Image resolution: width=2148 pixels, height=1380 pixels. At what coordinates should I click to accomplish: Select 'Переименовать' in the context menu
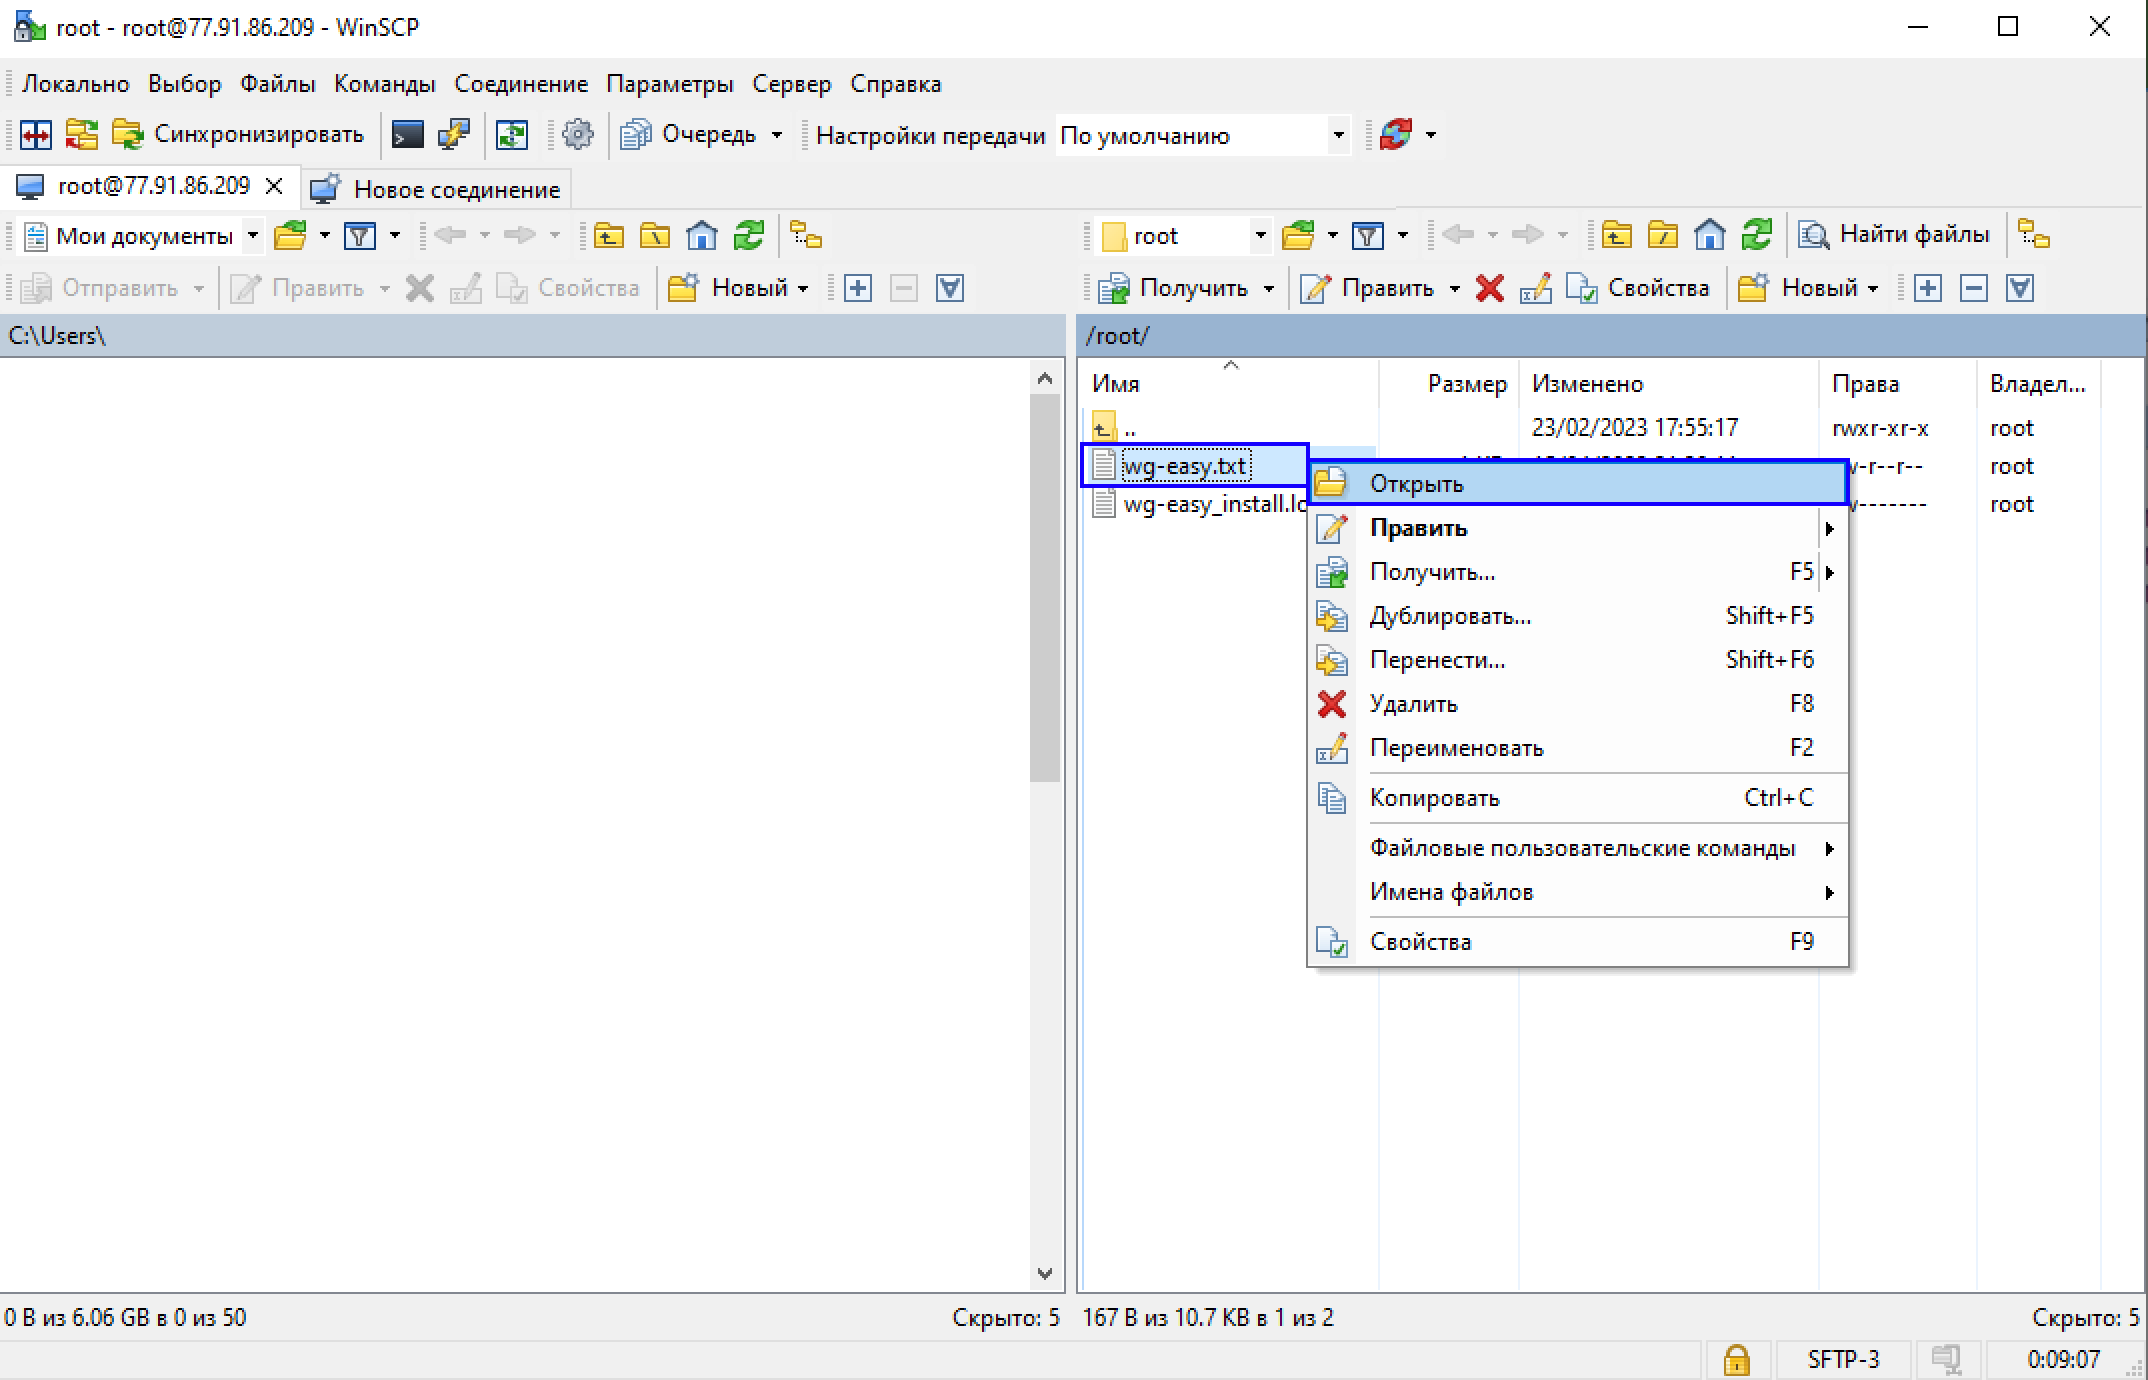tap(1456, 748)
